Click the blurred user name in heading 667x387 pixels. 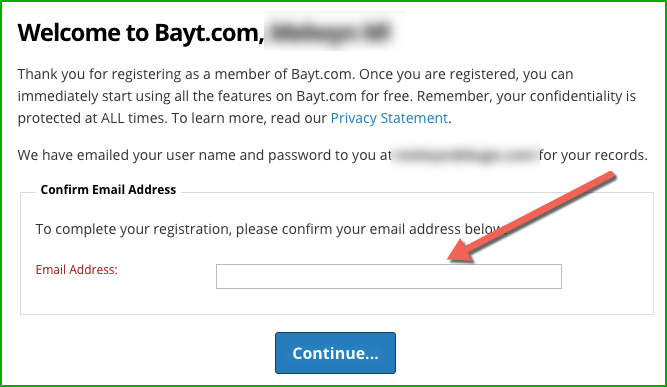point(331,32)
